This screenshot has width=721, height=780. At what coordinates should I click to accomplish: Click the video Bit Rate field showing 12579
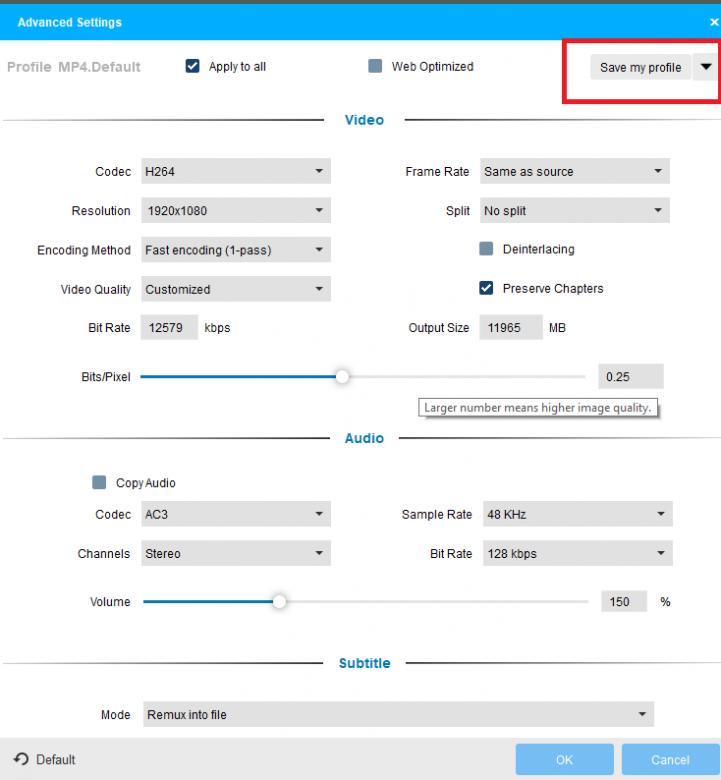click(169, 327)
